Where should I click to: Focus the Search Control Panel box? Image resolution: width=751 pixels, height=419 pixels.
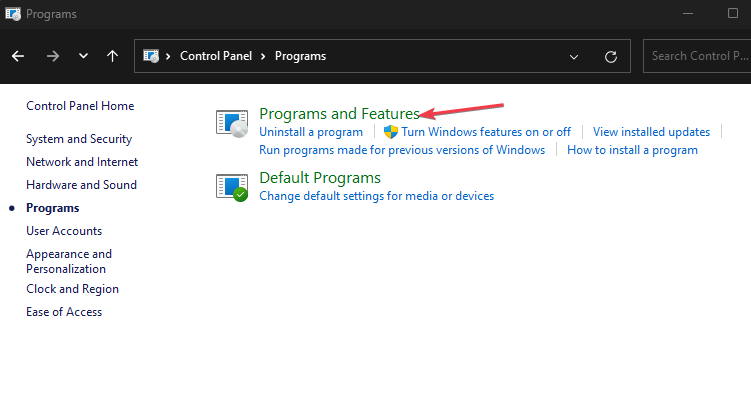pos(697,56)
